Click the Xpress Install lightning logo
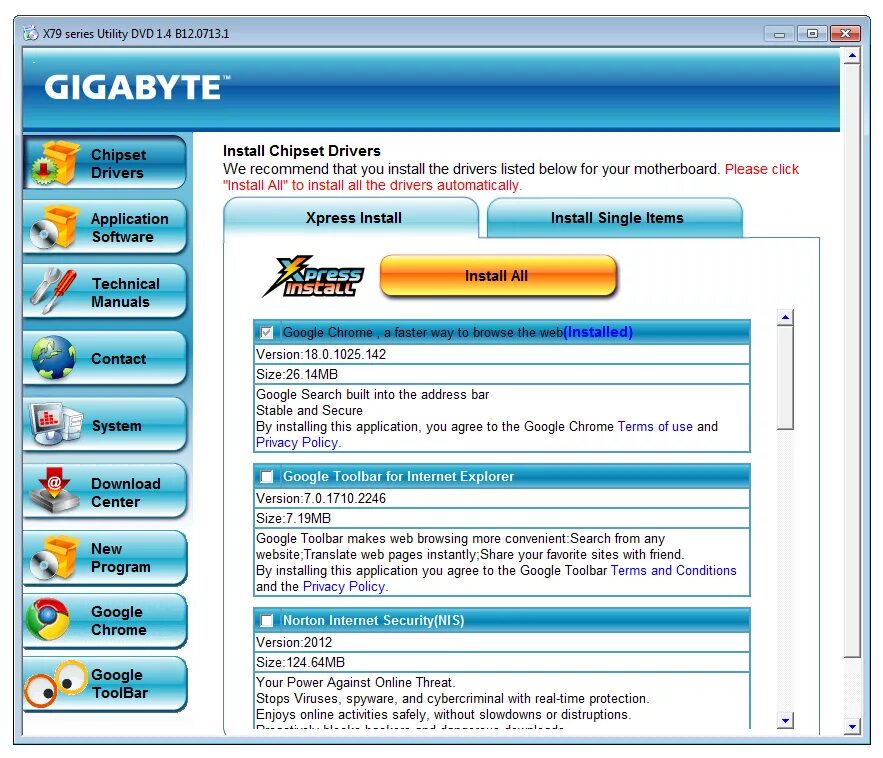Screen dimensions: 883x758 314,276
